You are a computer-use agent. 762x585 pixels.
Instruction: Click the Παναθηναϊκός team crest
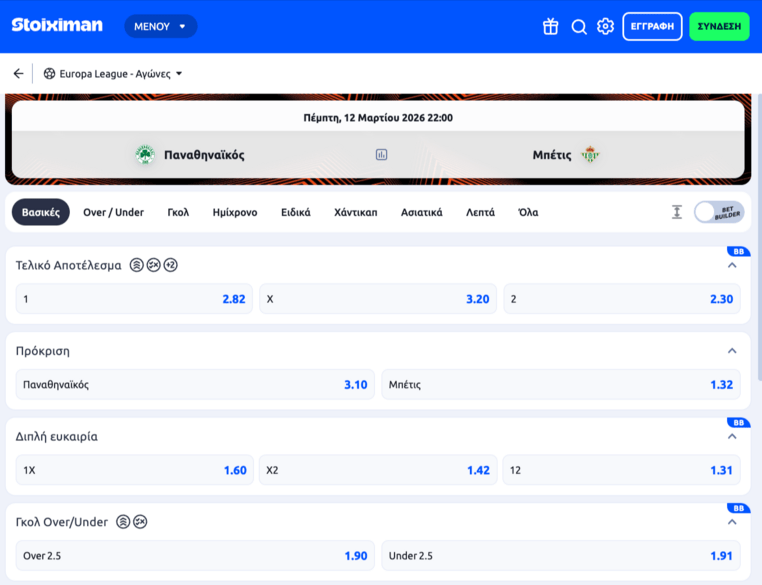coord(145,155)
